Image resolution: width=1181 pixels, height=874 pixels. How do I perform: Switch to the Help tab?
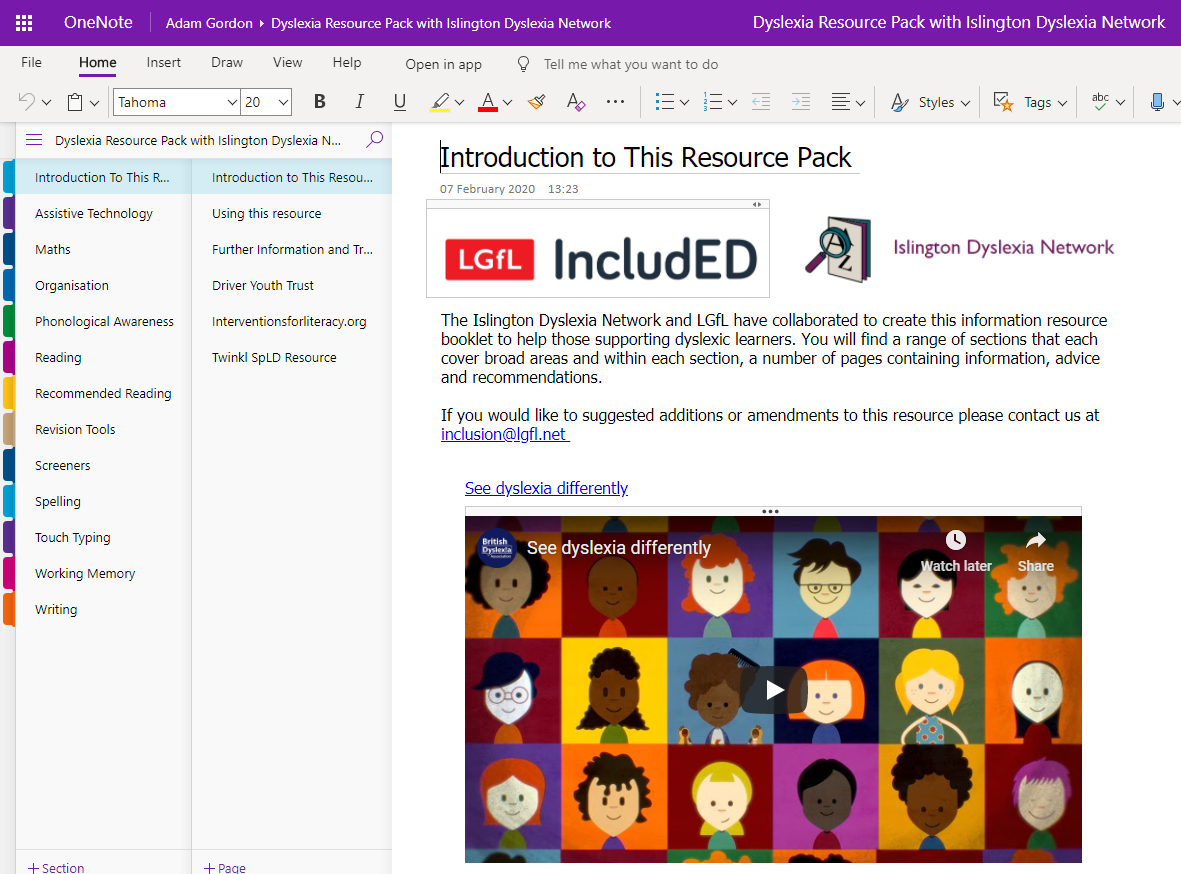pos(347,63)
